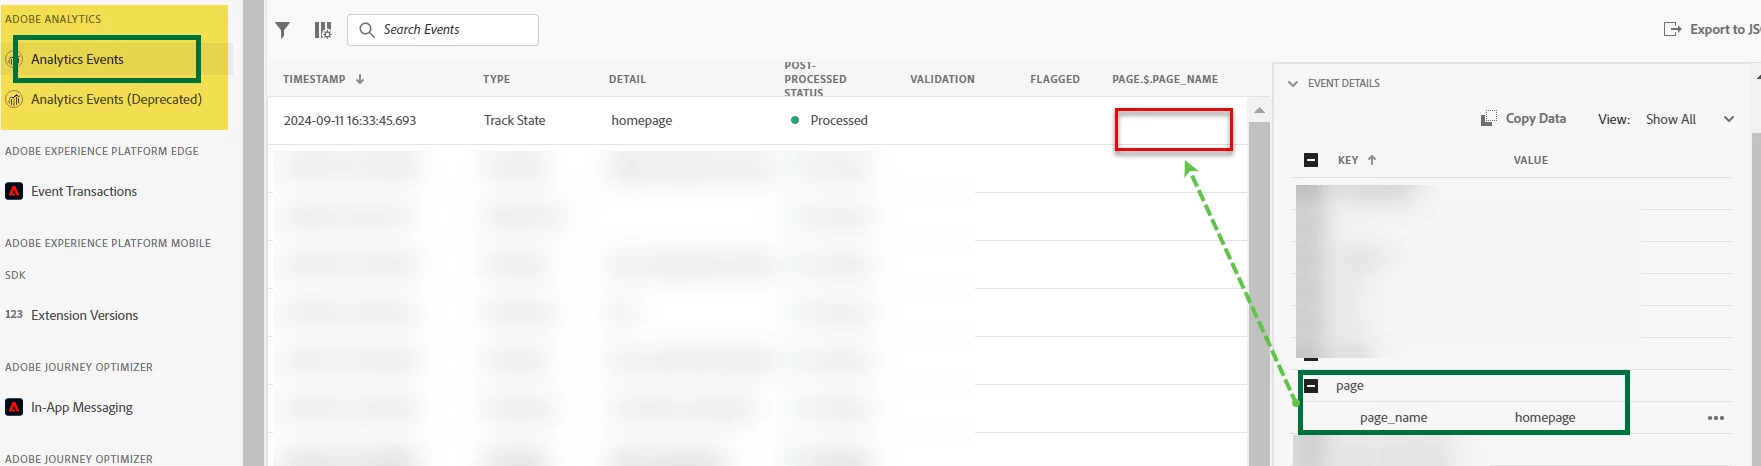Click the magnifier icon in Search Events

point(367,30)
